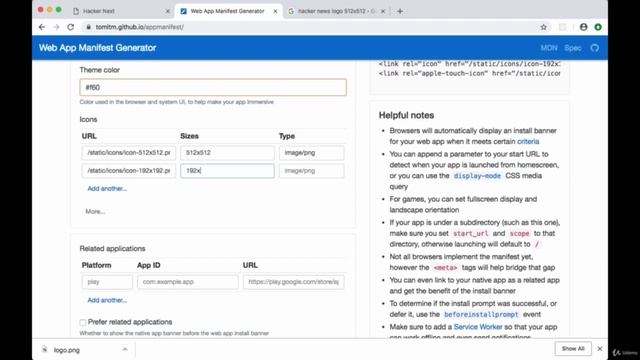640x360 pixels.
Task: Click the App ID com.example.app field
Action: tap(187, 282)
